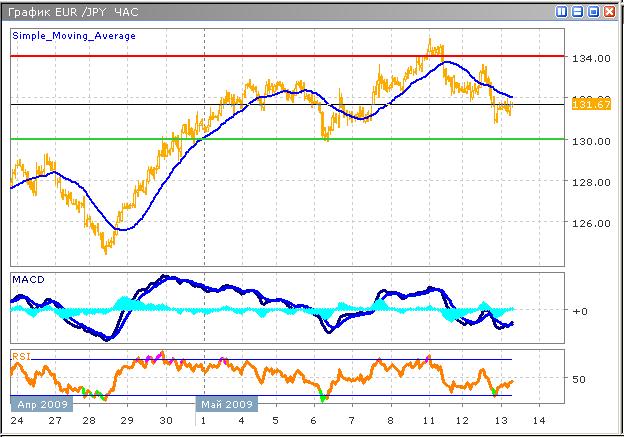Click date 28 on the time axis
624x437 pixels.
pyautogui.click(x=88, y=421)
